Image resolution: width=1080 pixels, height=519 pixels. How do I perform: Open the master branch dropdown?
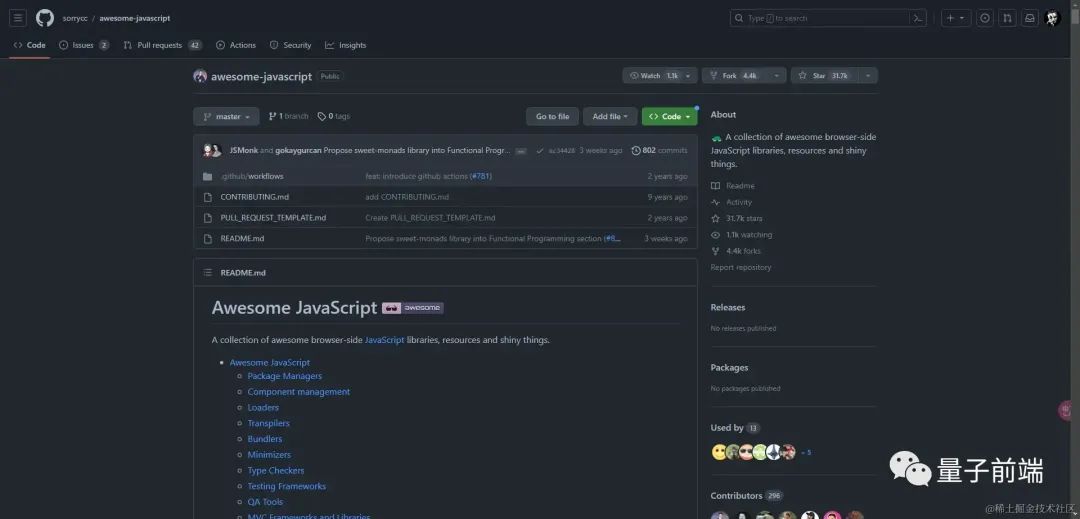(x=226, y=116)
